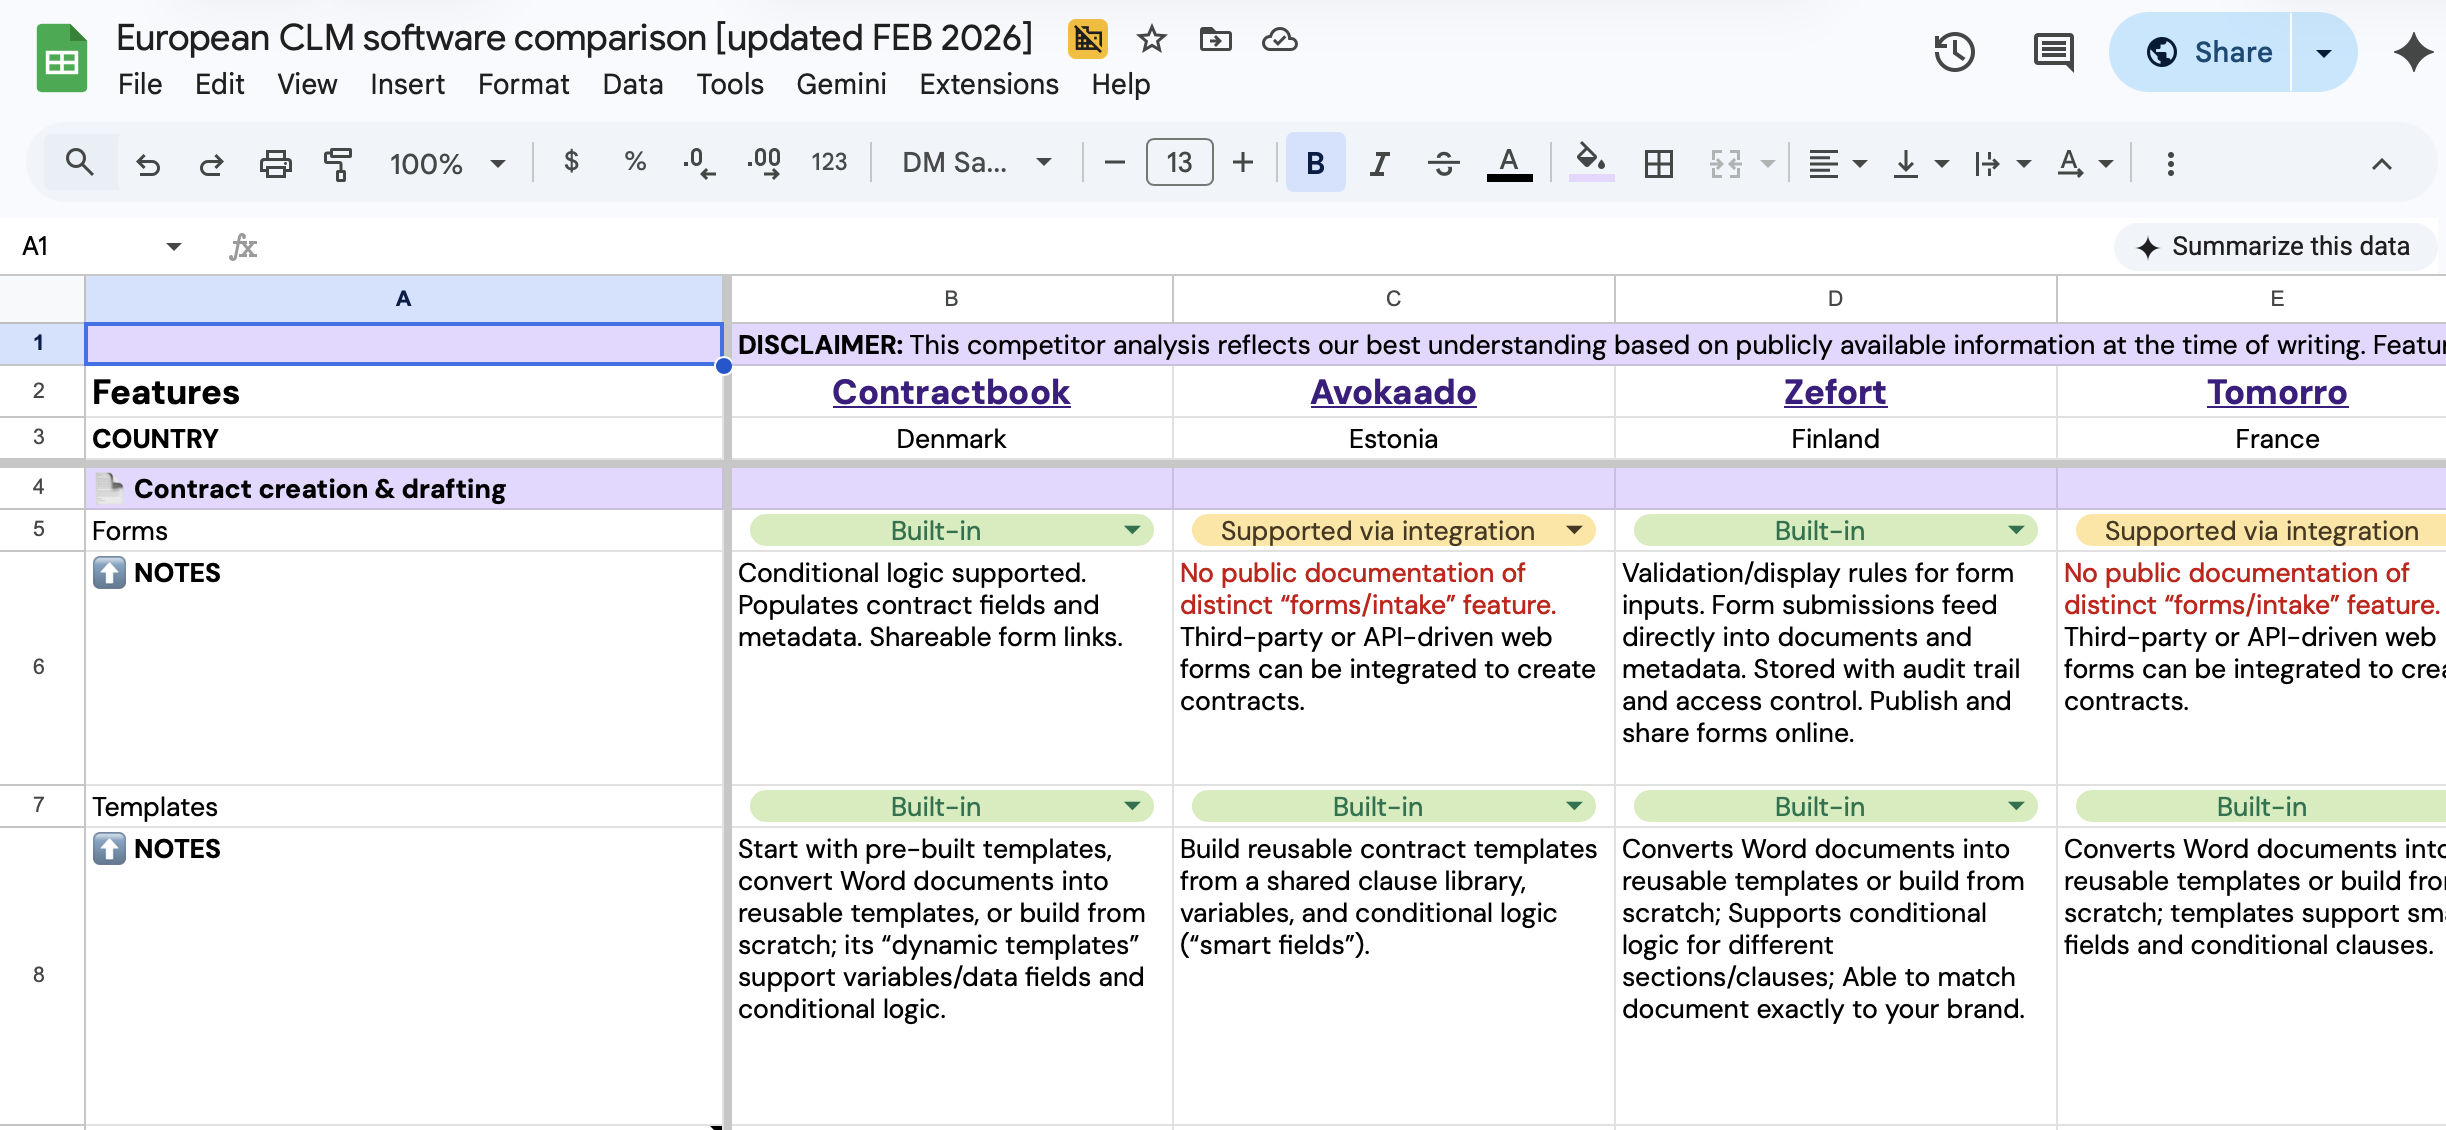Image resolution: width=2446 pixels, height=1130 pixels.
Task: Open version history clock icon
Action: (1953, 52)
